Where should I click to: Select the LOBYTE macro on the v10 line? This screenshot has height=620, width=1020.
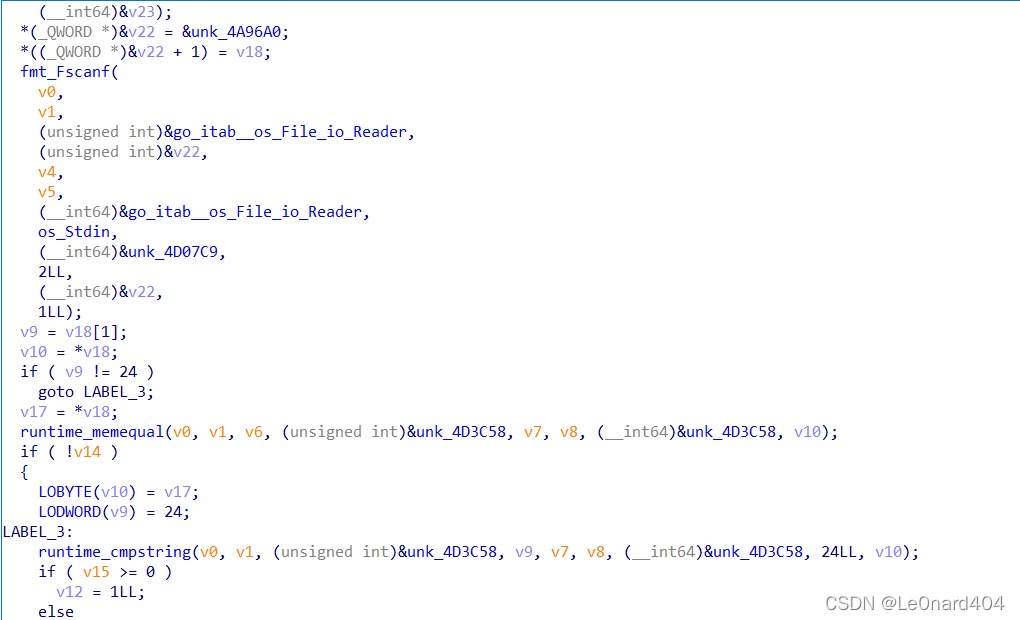65,492
